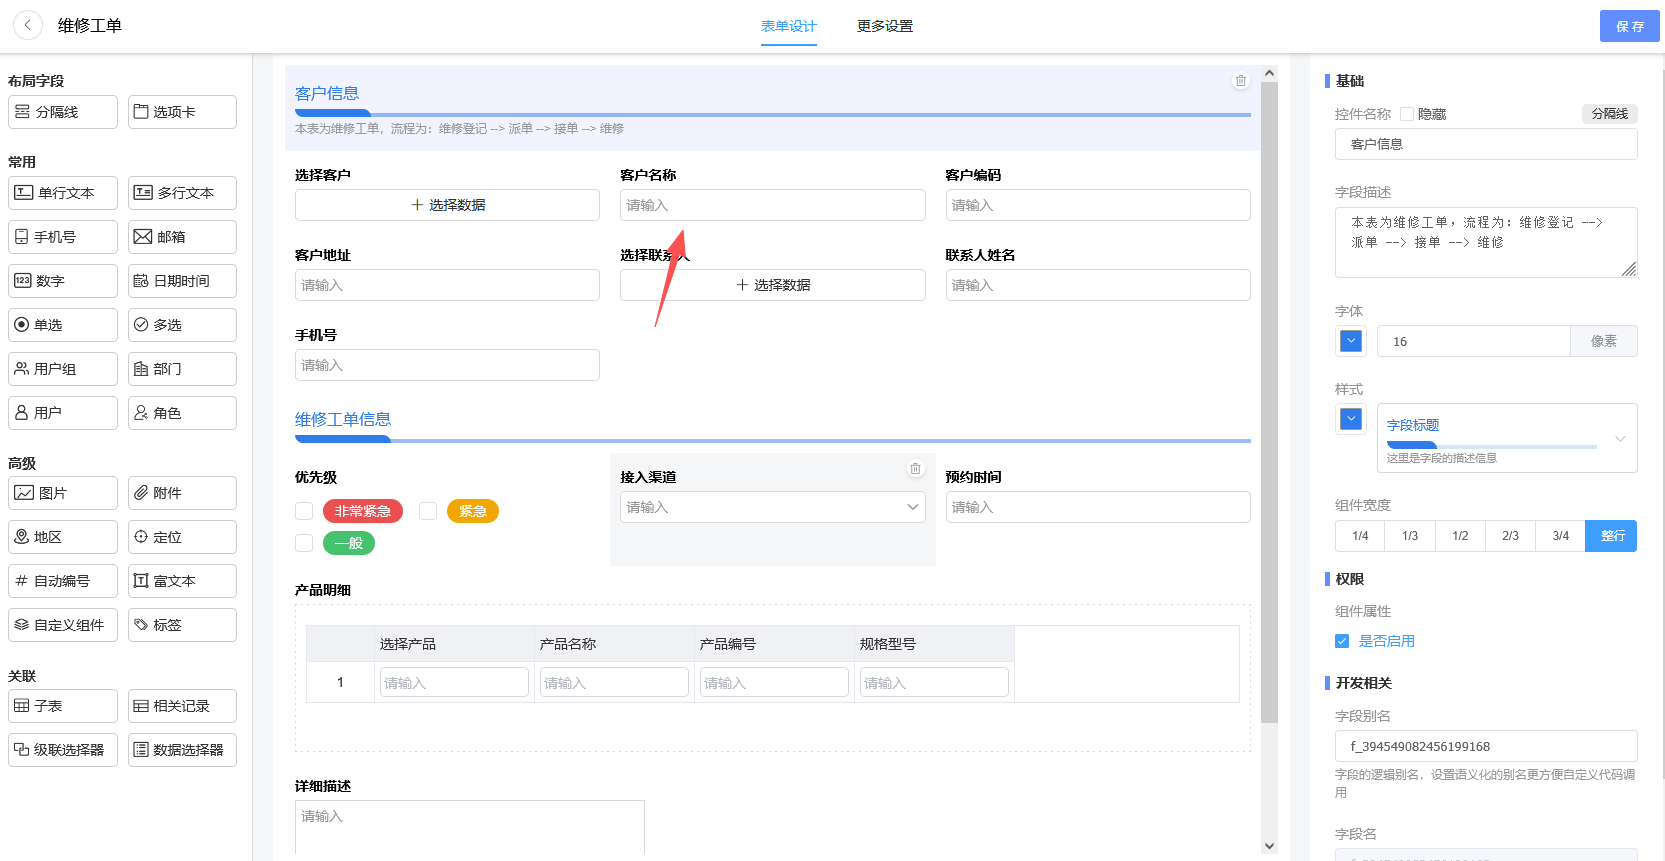Delete the 接入渠道 field with trash icon
This screenshot has width=1665, height=861.
click(x=915, y=468)
